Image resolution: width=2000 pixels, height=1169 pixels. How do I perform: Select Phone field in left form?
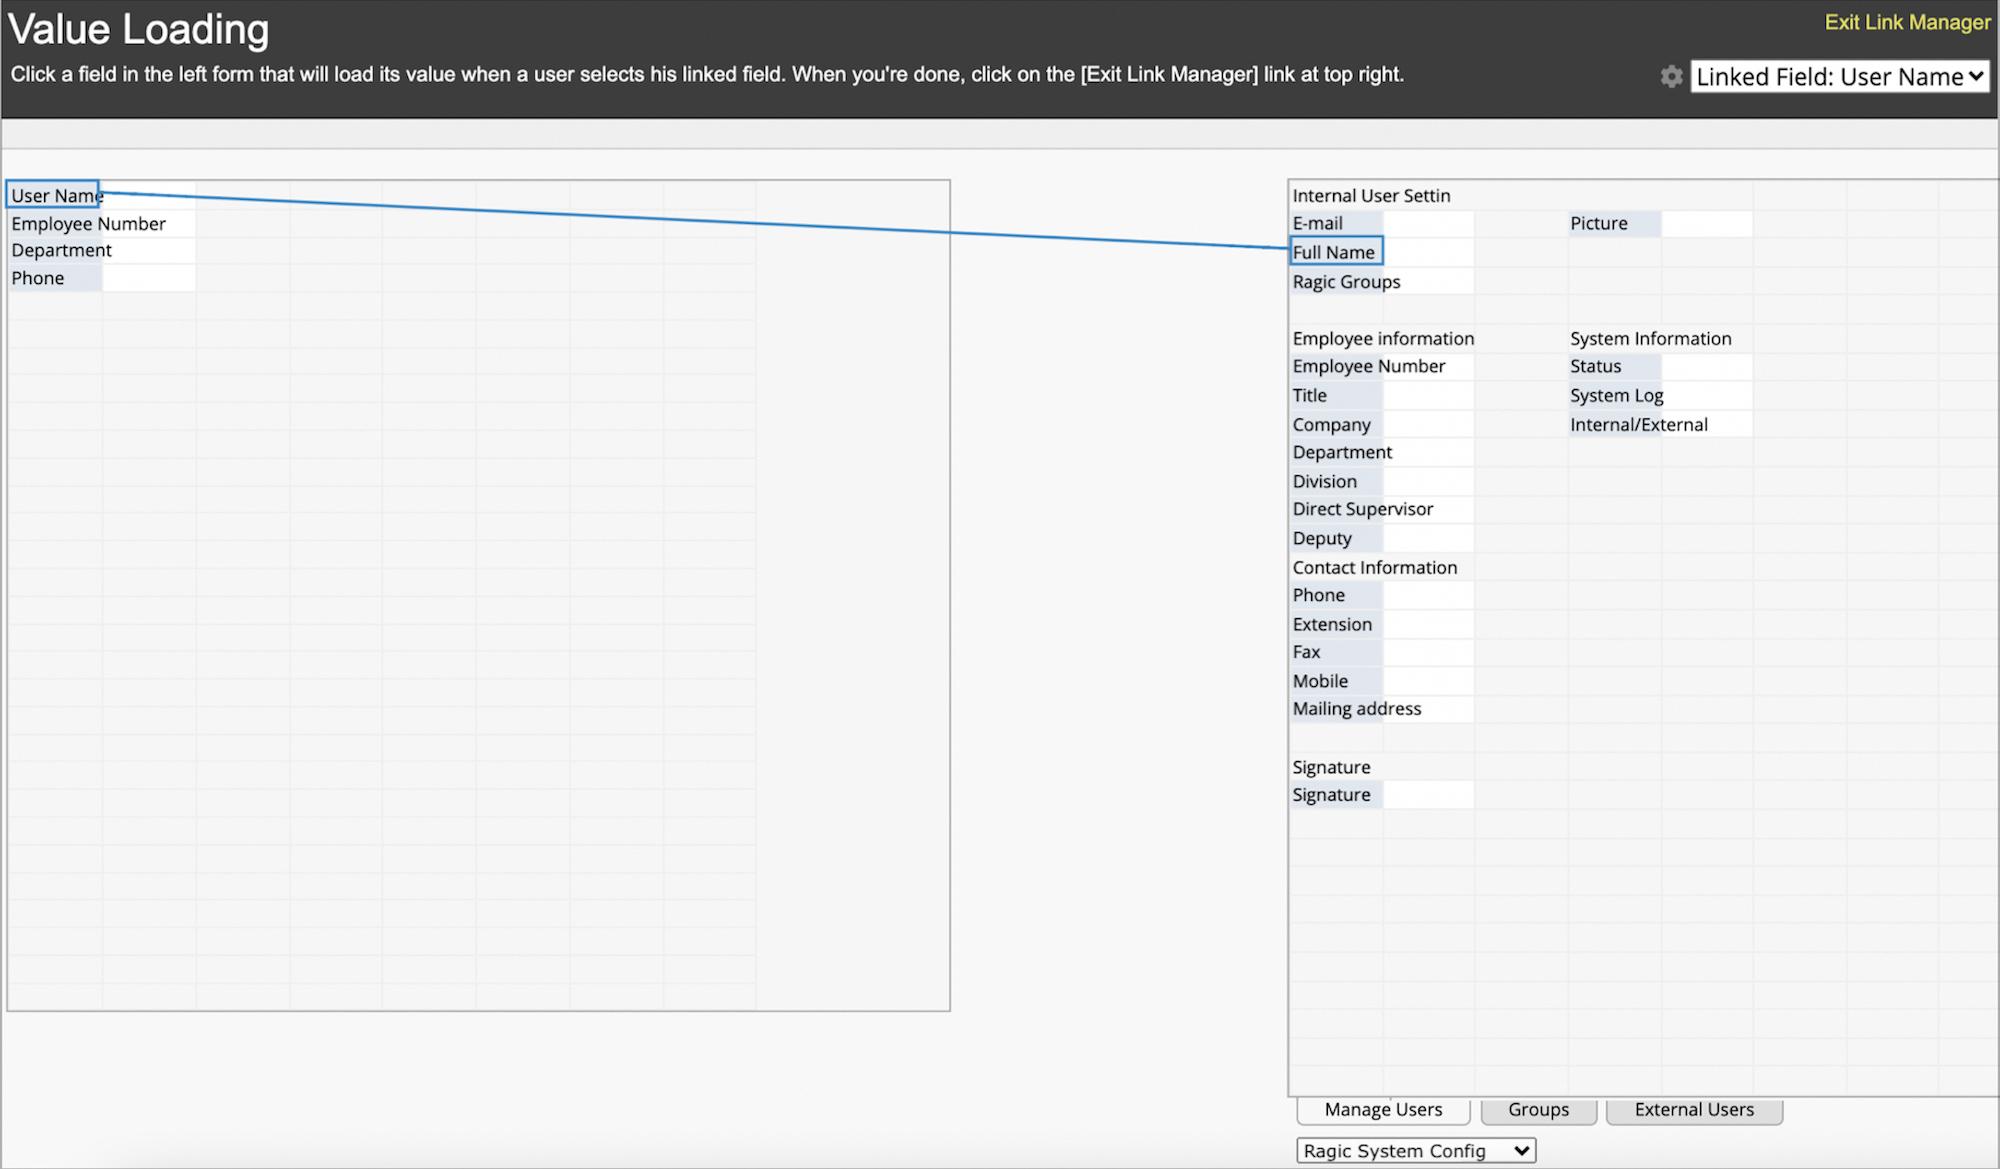(x=38, y=278)
